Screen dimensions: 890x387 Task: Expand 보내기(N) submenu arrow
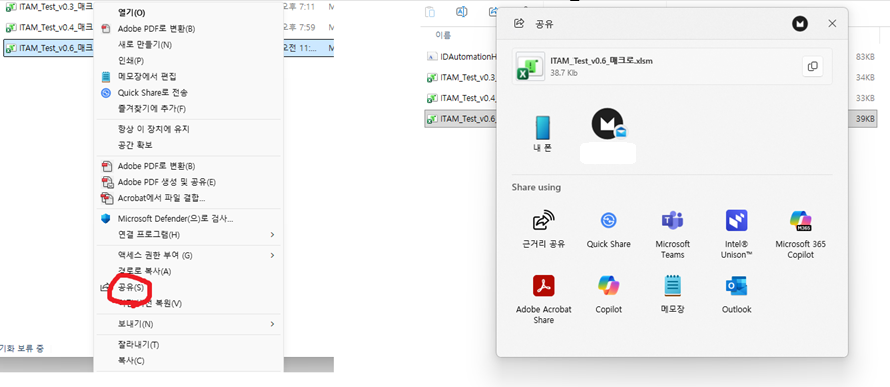(x=272, y=324)
